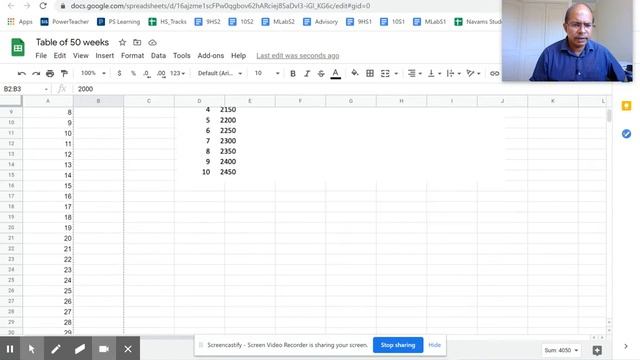640x360 pixels.
Task: Open the Edit menu
Action: tap(60, 56)
